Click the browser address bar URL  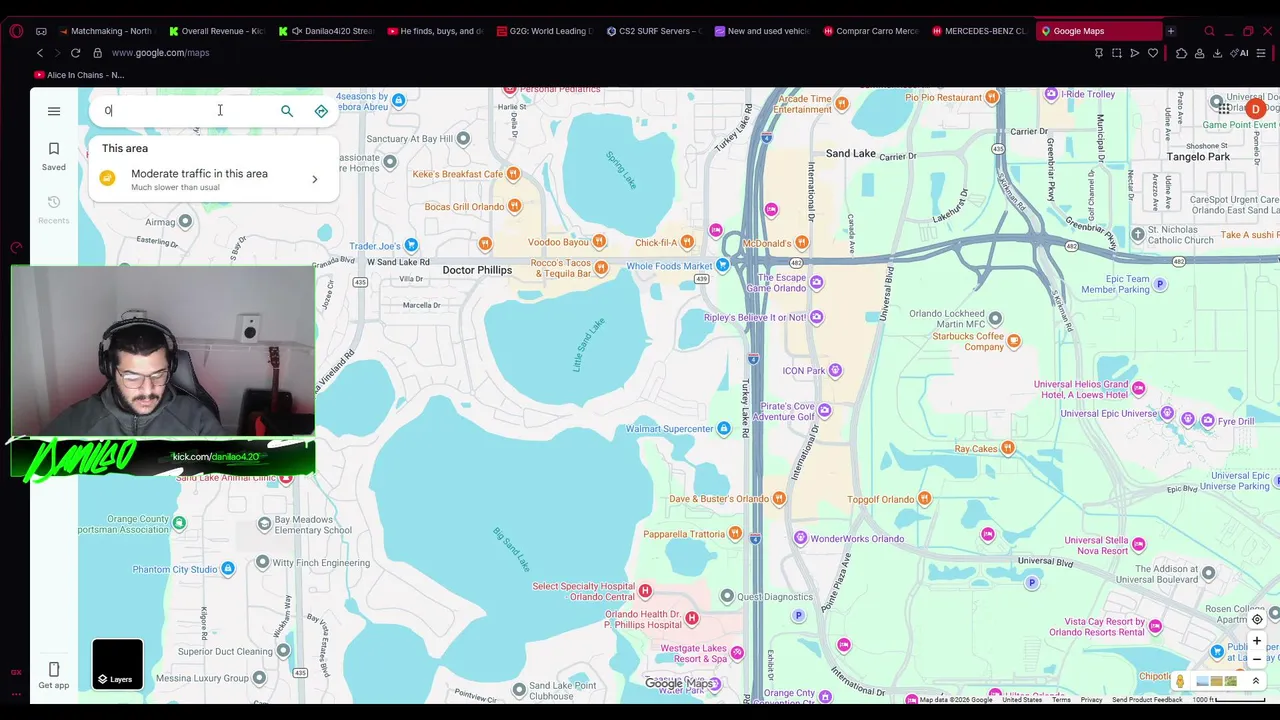click(161, 53)
